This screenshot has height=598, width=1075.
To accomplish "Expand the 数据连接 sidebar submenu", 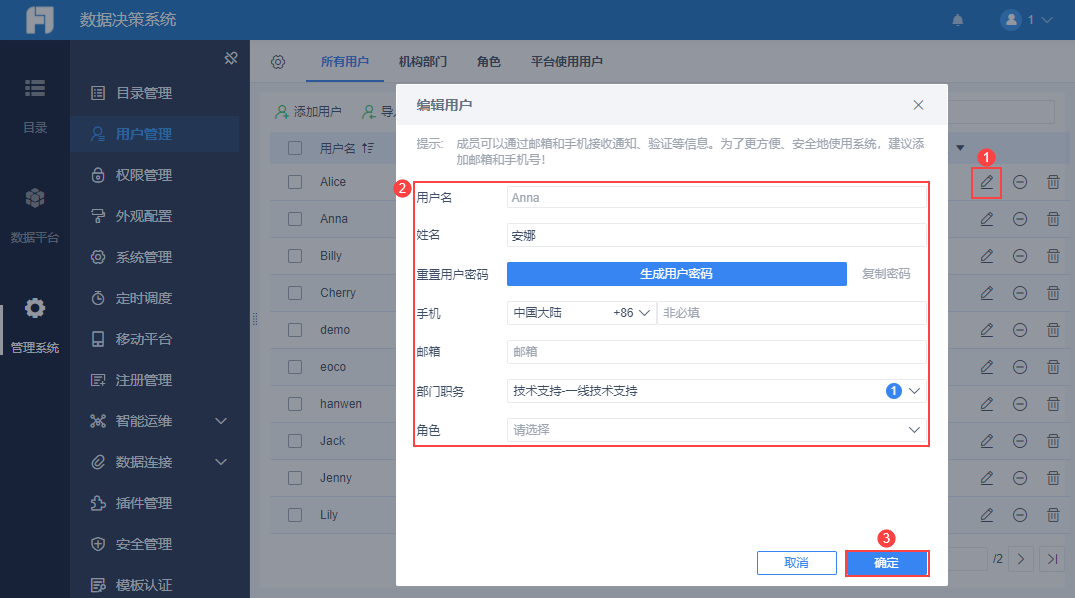I will (221, 462).
